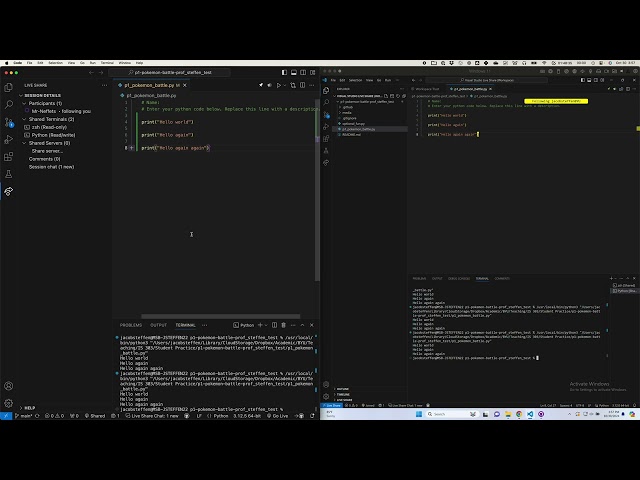Switch to PROBLEMS tab in left panel
The image size is (640, 480).
[x=131, y=325]
